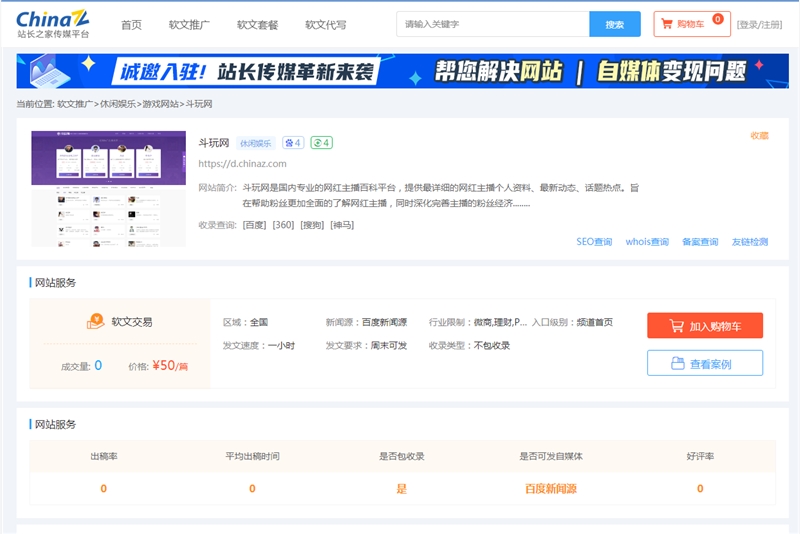Focus the keyword search input field
800x534 pixels.
pyautogui.click(x=493, y=24)
